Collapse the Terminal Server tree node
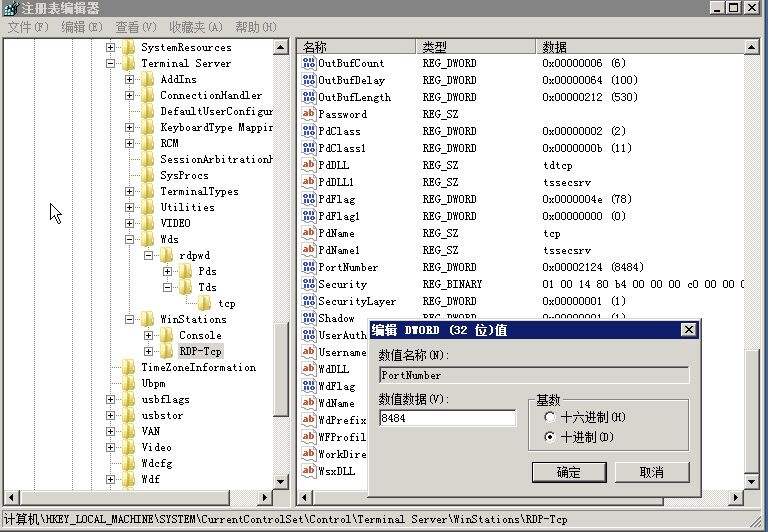This screenshot has width=768, height=532. [111, 63]
